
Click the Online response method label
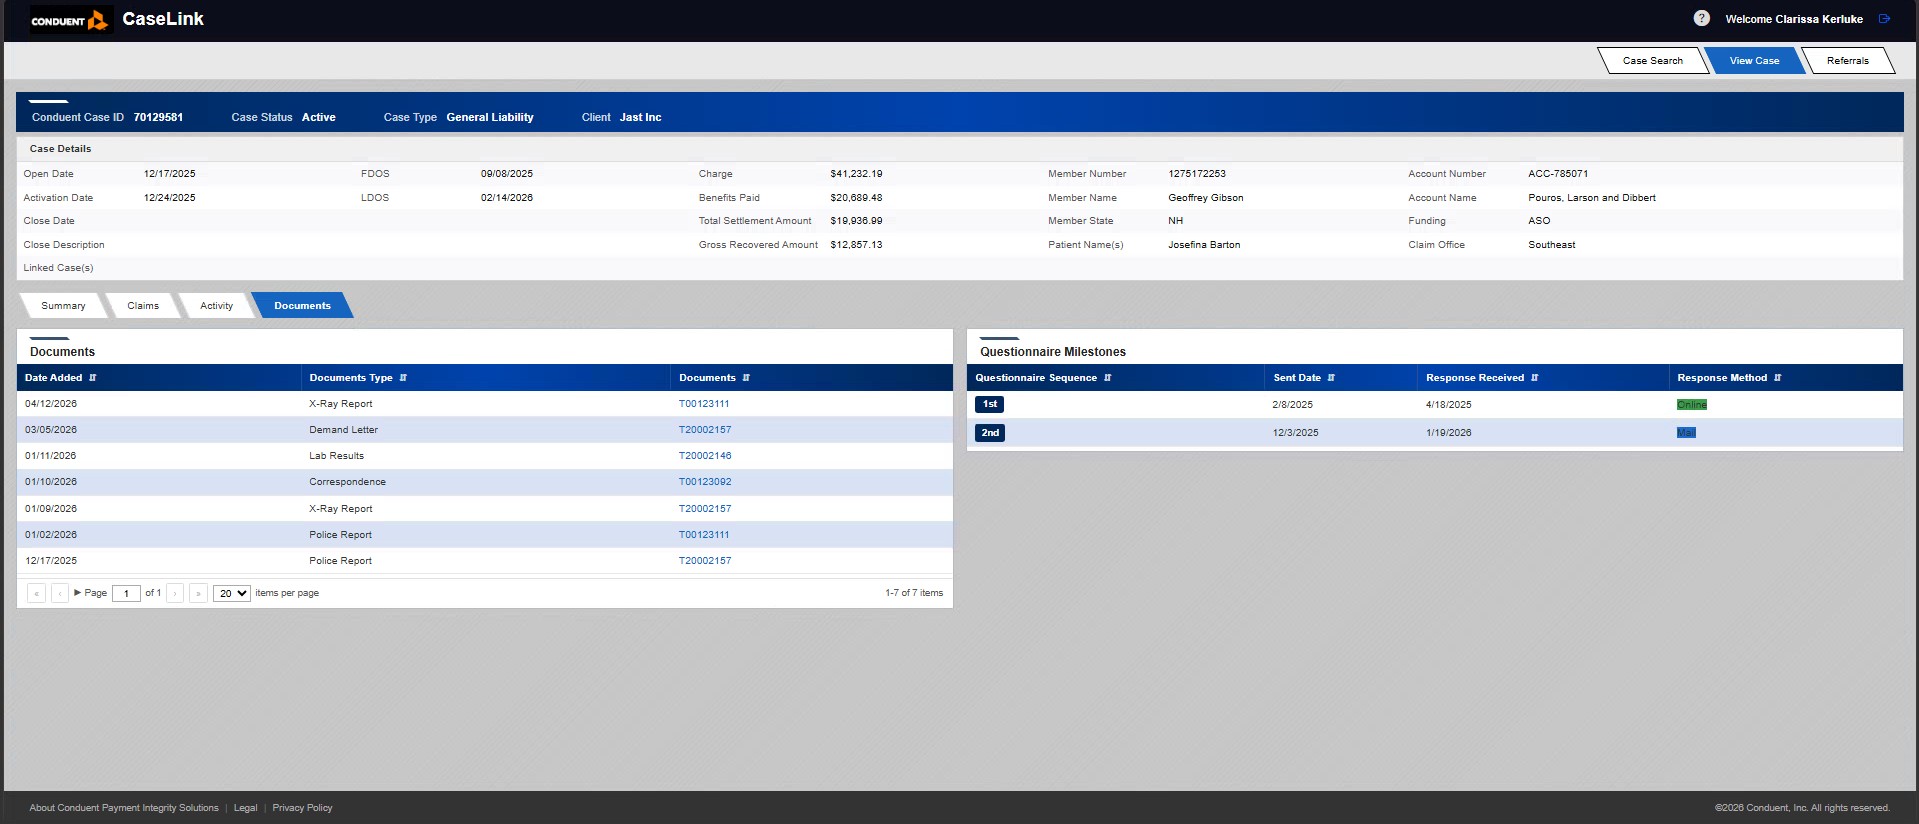[x=1692, y=405]
